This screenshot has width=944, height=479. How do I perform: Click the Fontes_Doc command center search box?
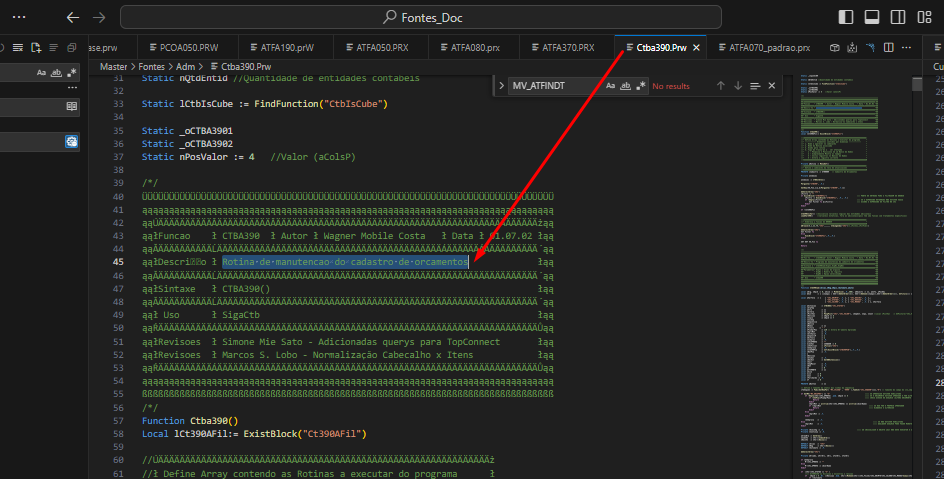(x=421, y=17)
